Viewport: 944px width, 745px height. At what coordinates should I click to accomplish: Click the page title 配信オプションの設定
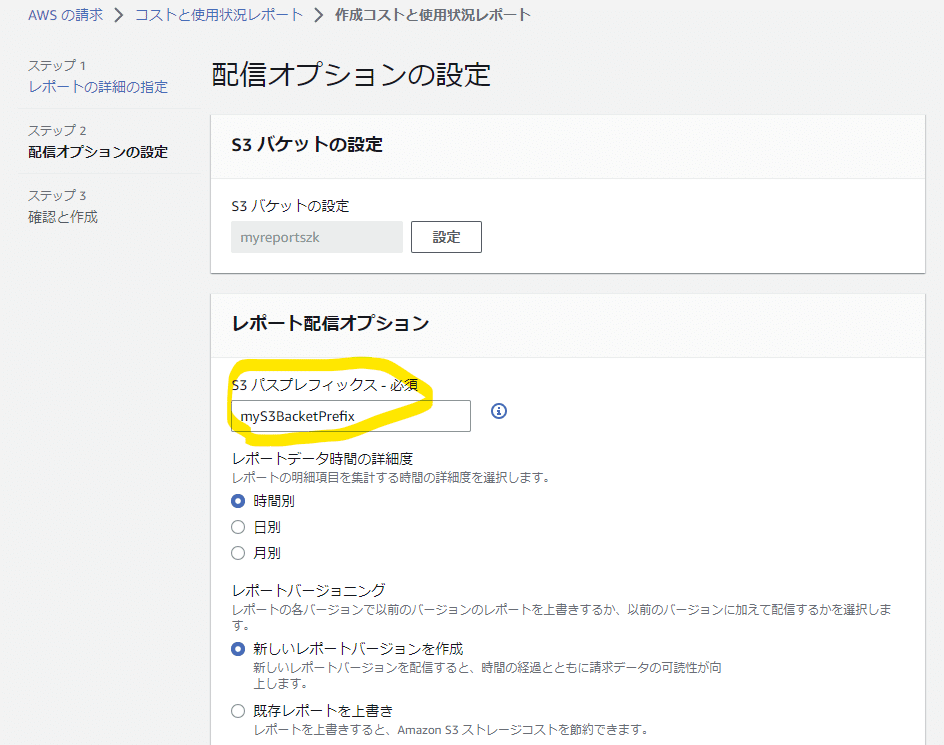point(351,75)
